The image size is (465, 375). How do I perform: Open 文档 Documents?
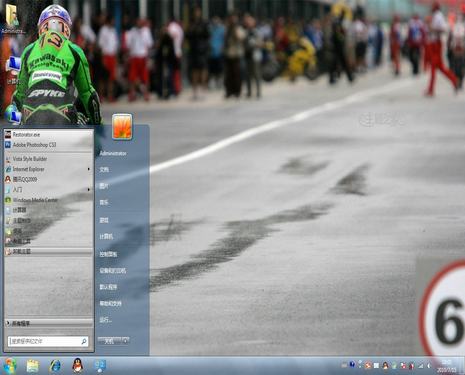pyautogui.click(x=104, y=170)
